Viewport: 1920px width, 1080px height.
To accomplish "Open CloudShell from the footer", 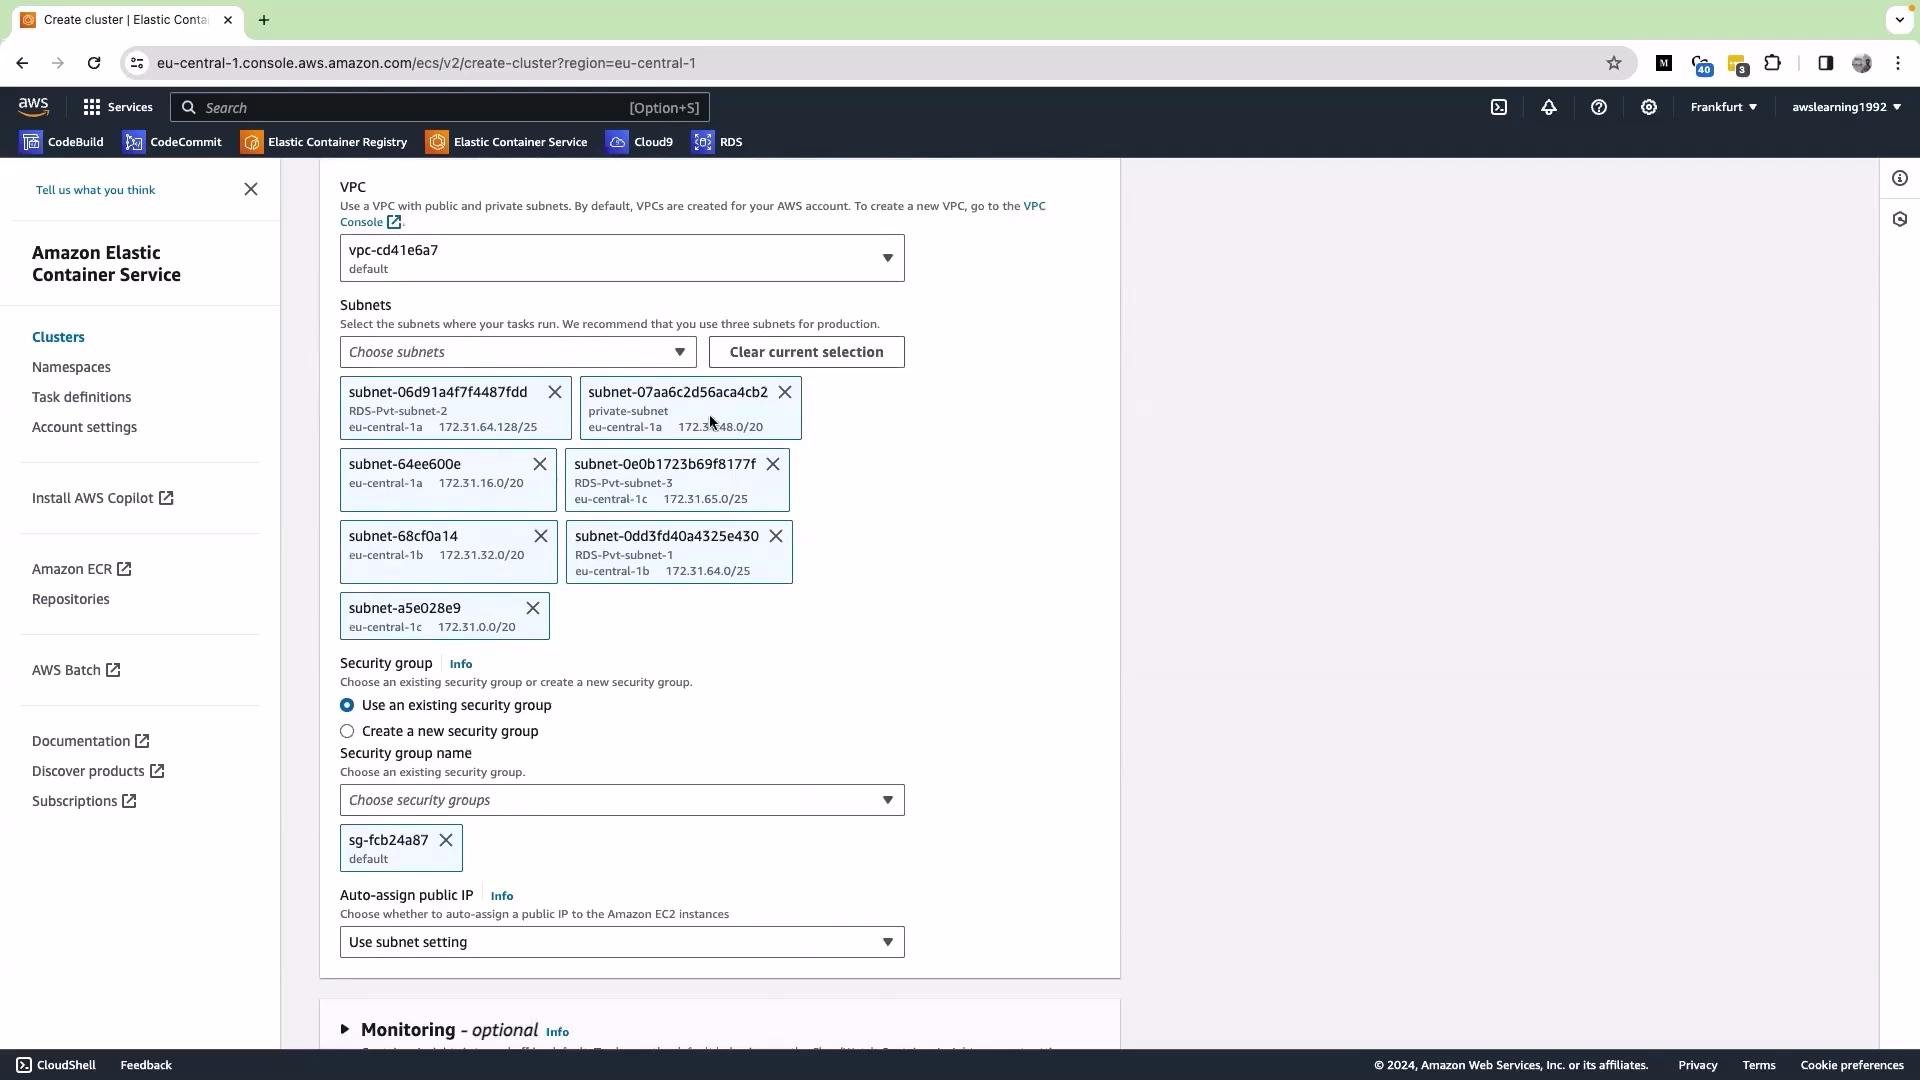I will pyautogui.click(x=56, y=1065).
